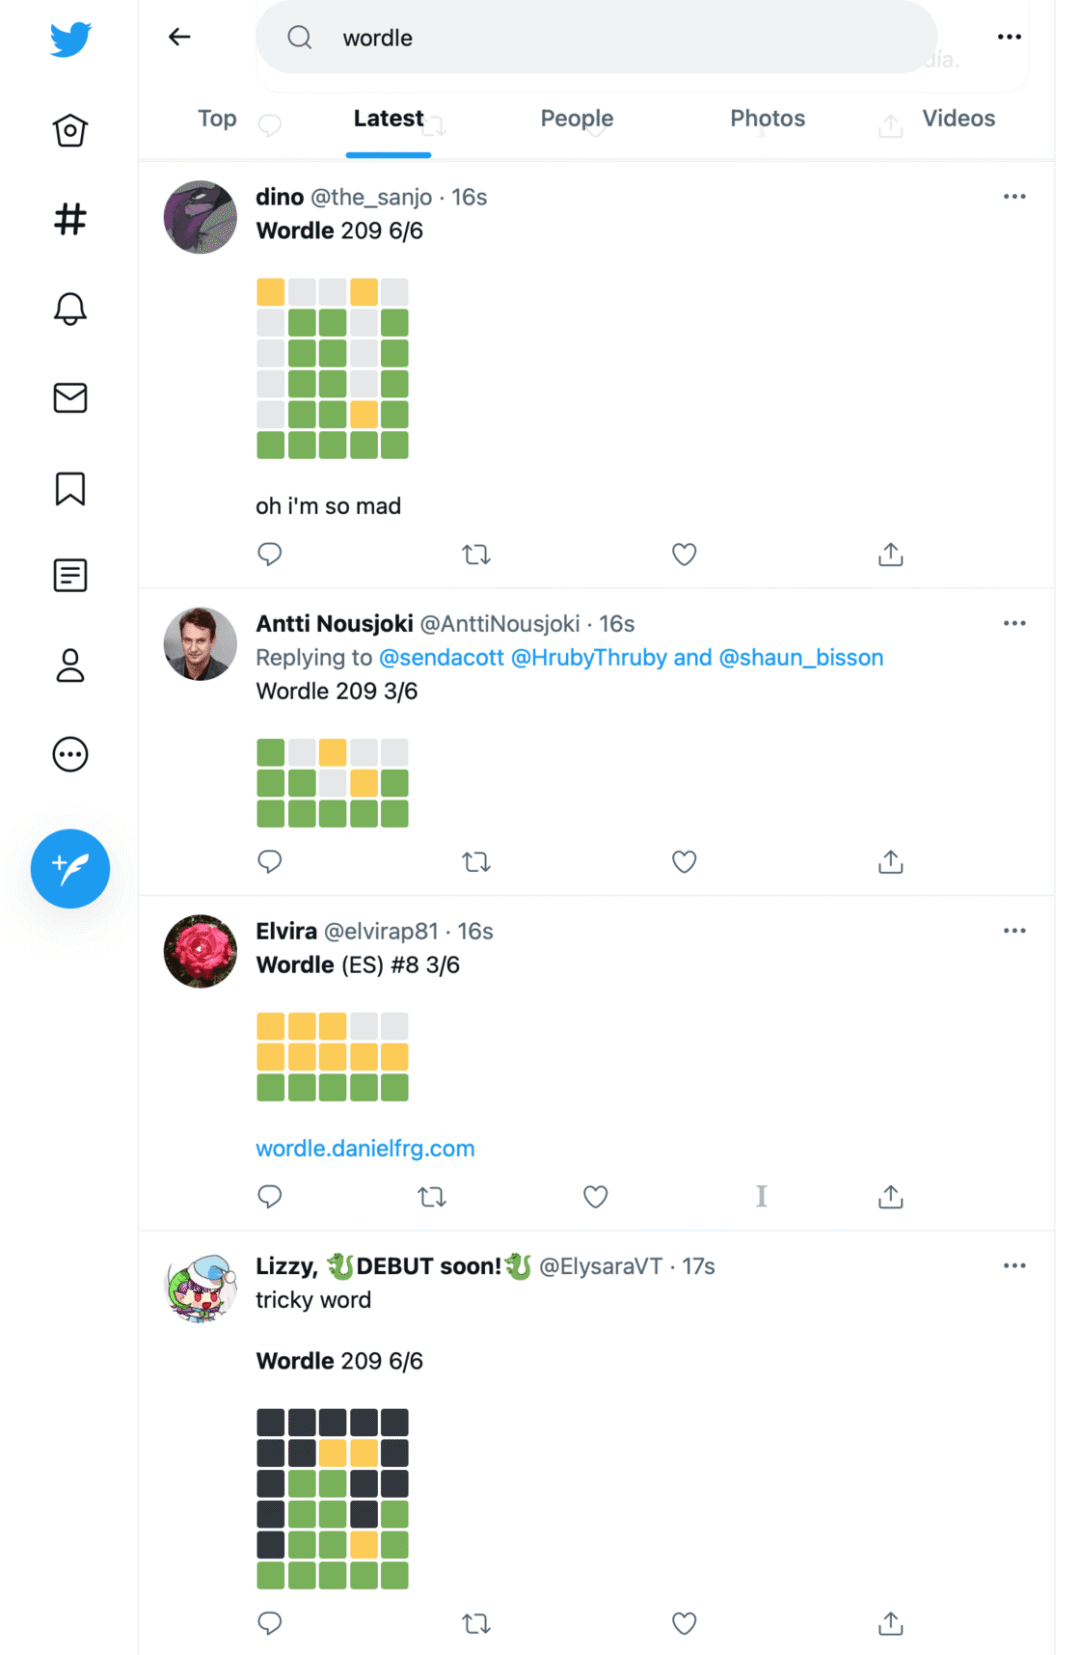Open search options menu beside search bar

pyautogui.click(x=1009, y=37)
